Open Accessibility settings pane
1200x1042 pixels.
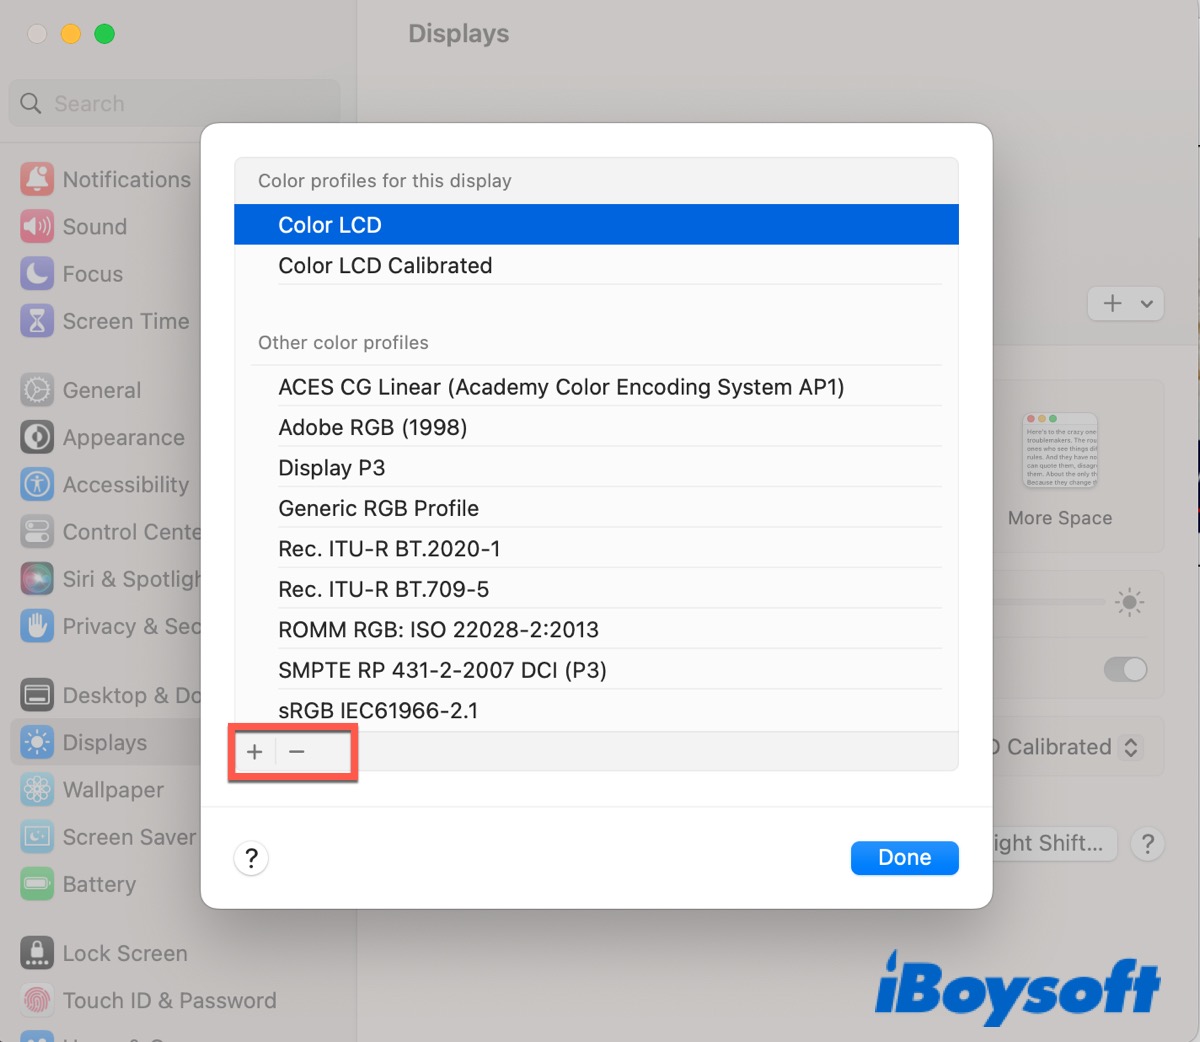(x=125, y=485)
